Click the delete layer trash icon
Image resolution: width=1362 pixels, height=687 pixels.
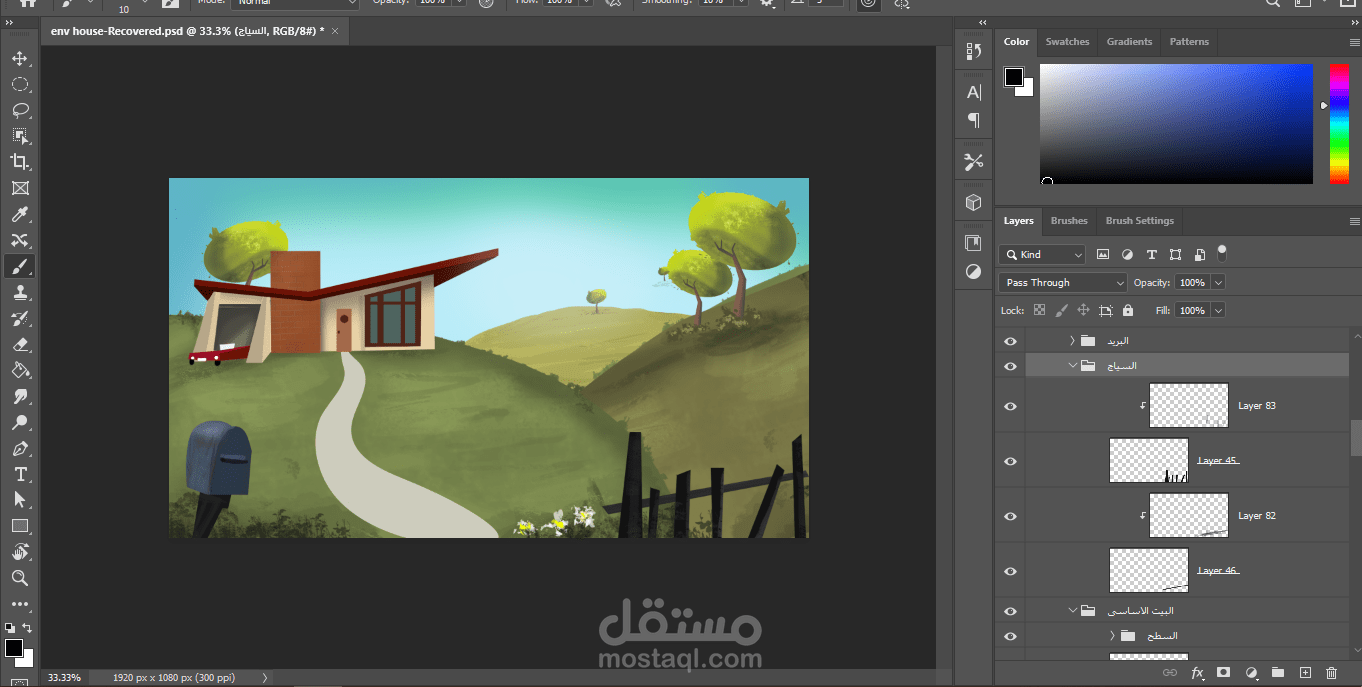(x=1331, y=673)
